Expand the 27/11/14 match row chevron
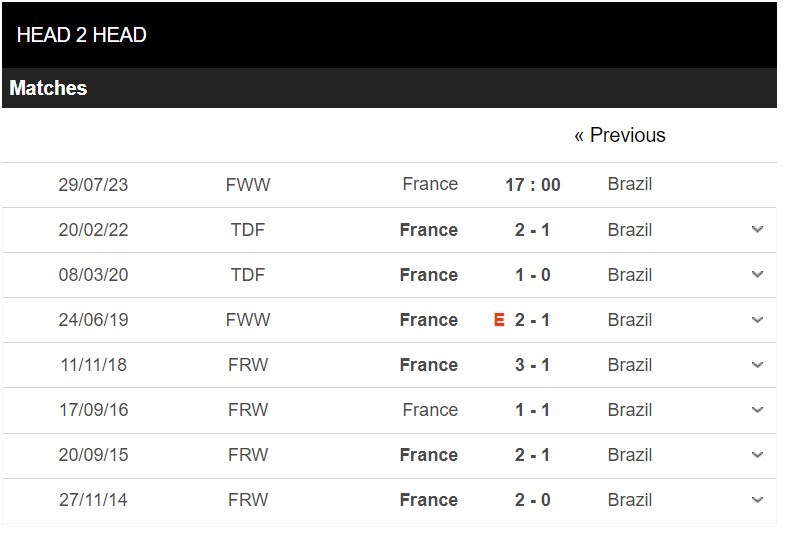 [757, 499]
